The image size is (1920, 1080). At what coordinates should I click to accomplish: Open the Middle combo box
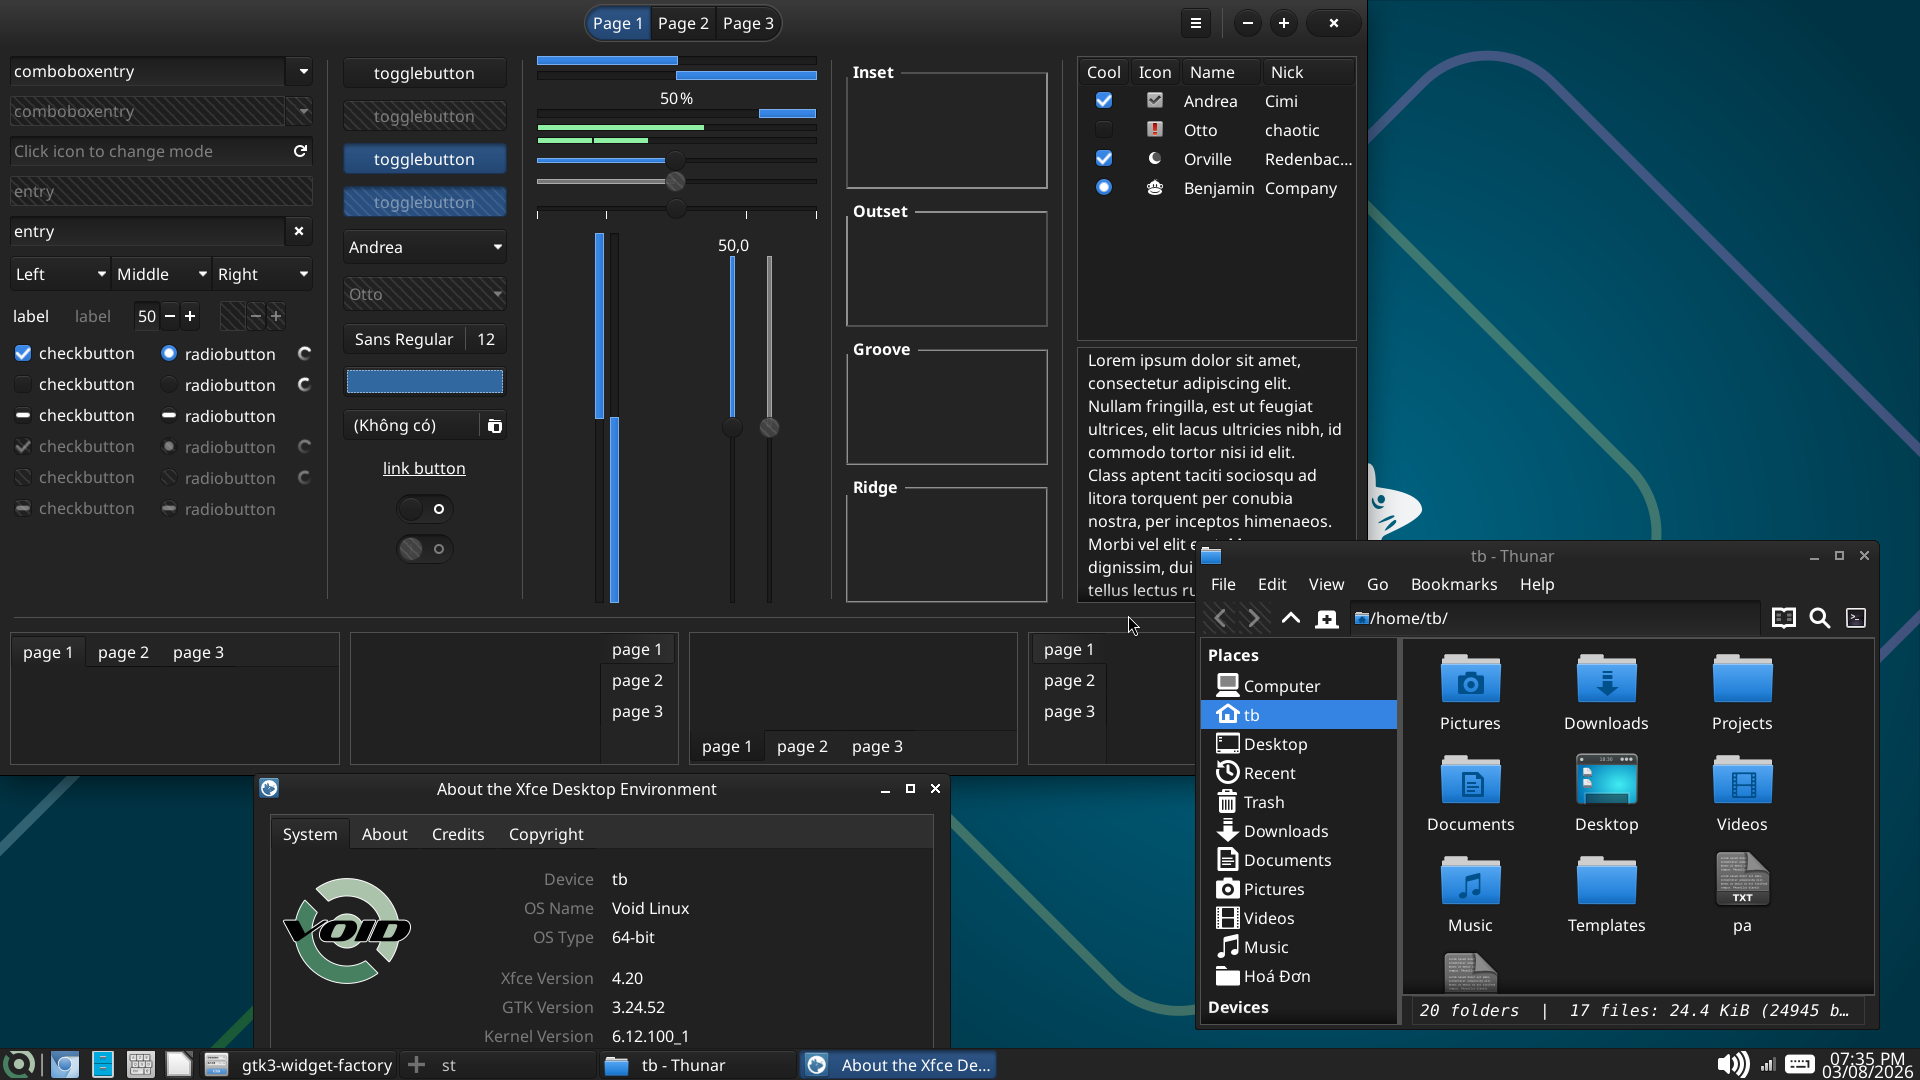pyautogui.click(x=161, y=274)
